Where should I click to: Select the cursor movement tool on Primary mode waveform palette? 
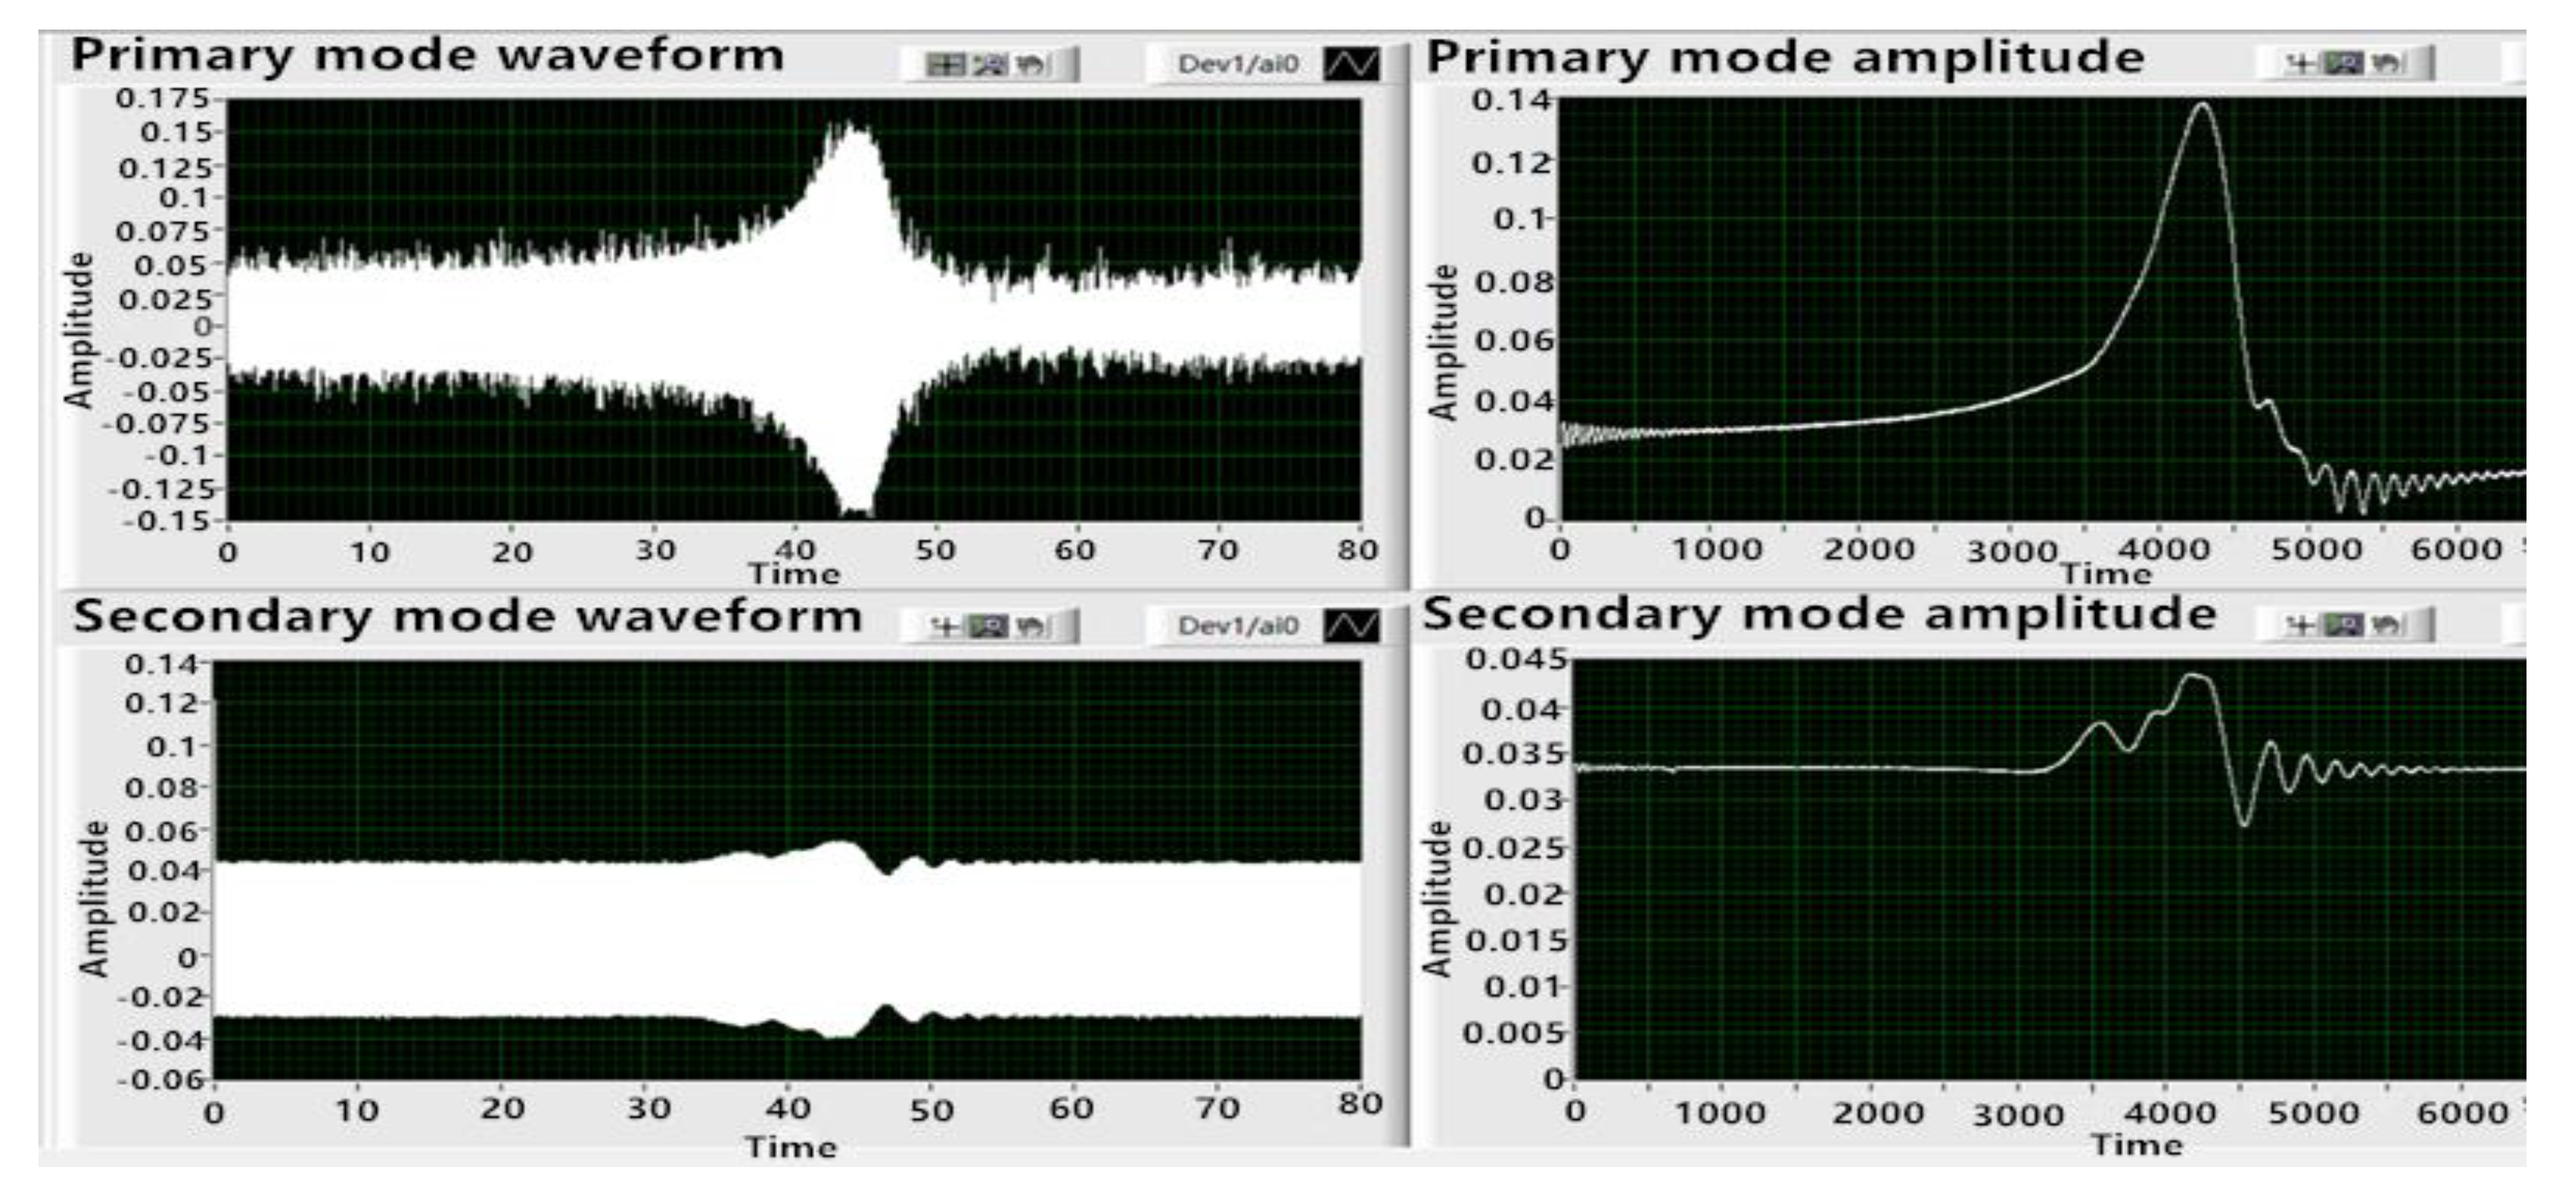[946, 63]
